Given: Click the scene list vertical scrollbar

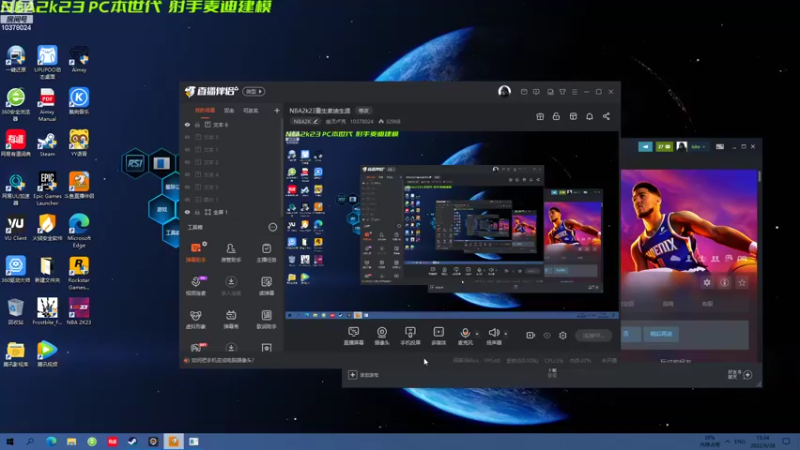Looking at the screenshot, I should 282,168.
